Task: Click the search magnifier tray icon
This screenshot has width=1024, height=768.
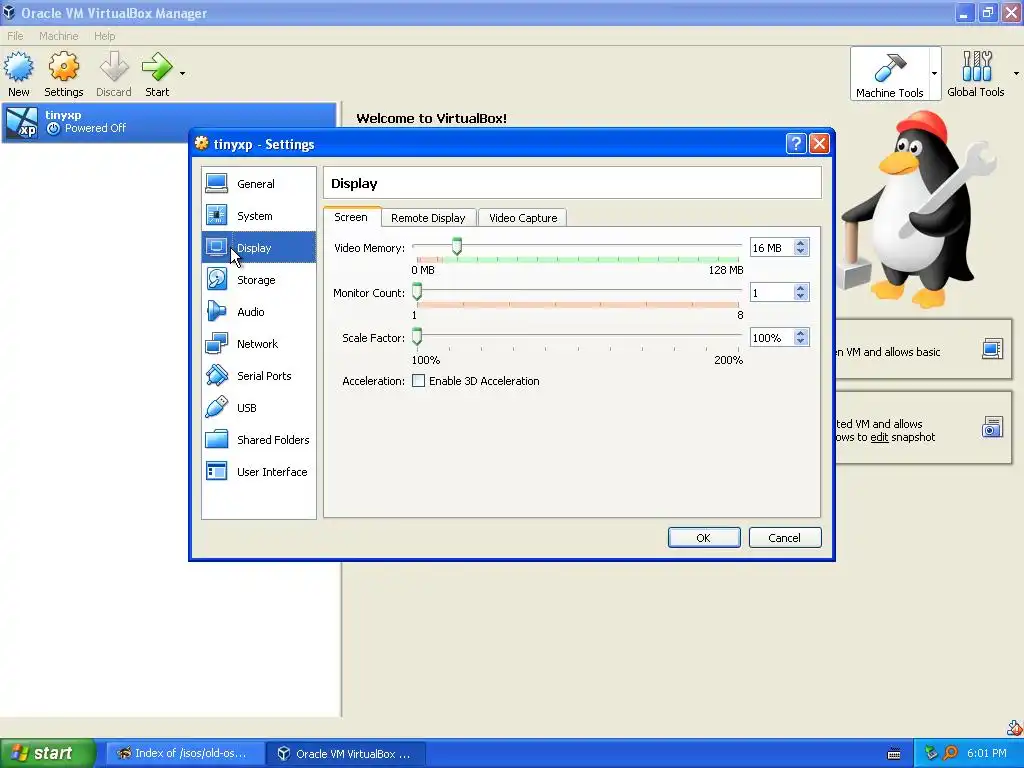Action: coord(951,753)
